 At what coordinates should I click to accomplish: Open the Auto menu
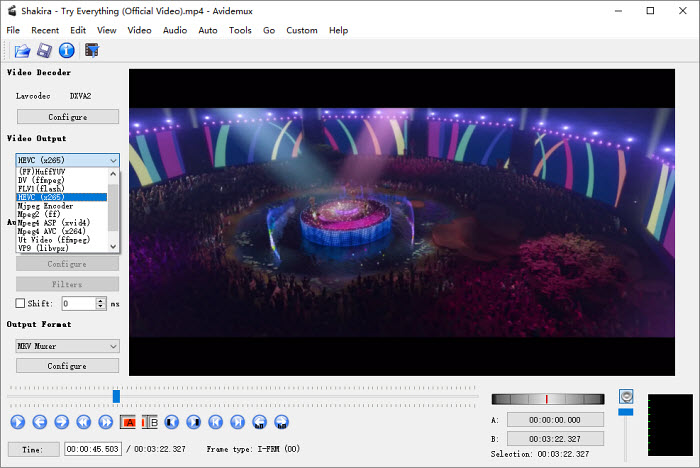(208, 30)
